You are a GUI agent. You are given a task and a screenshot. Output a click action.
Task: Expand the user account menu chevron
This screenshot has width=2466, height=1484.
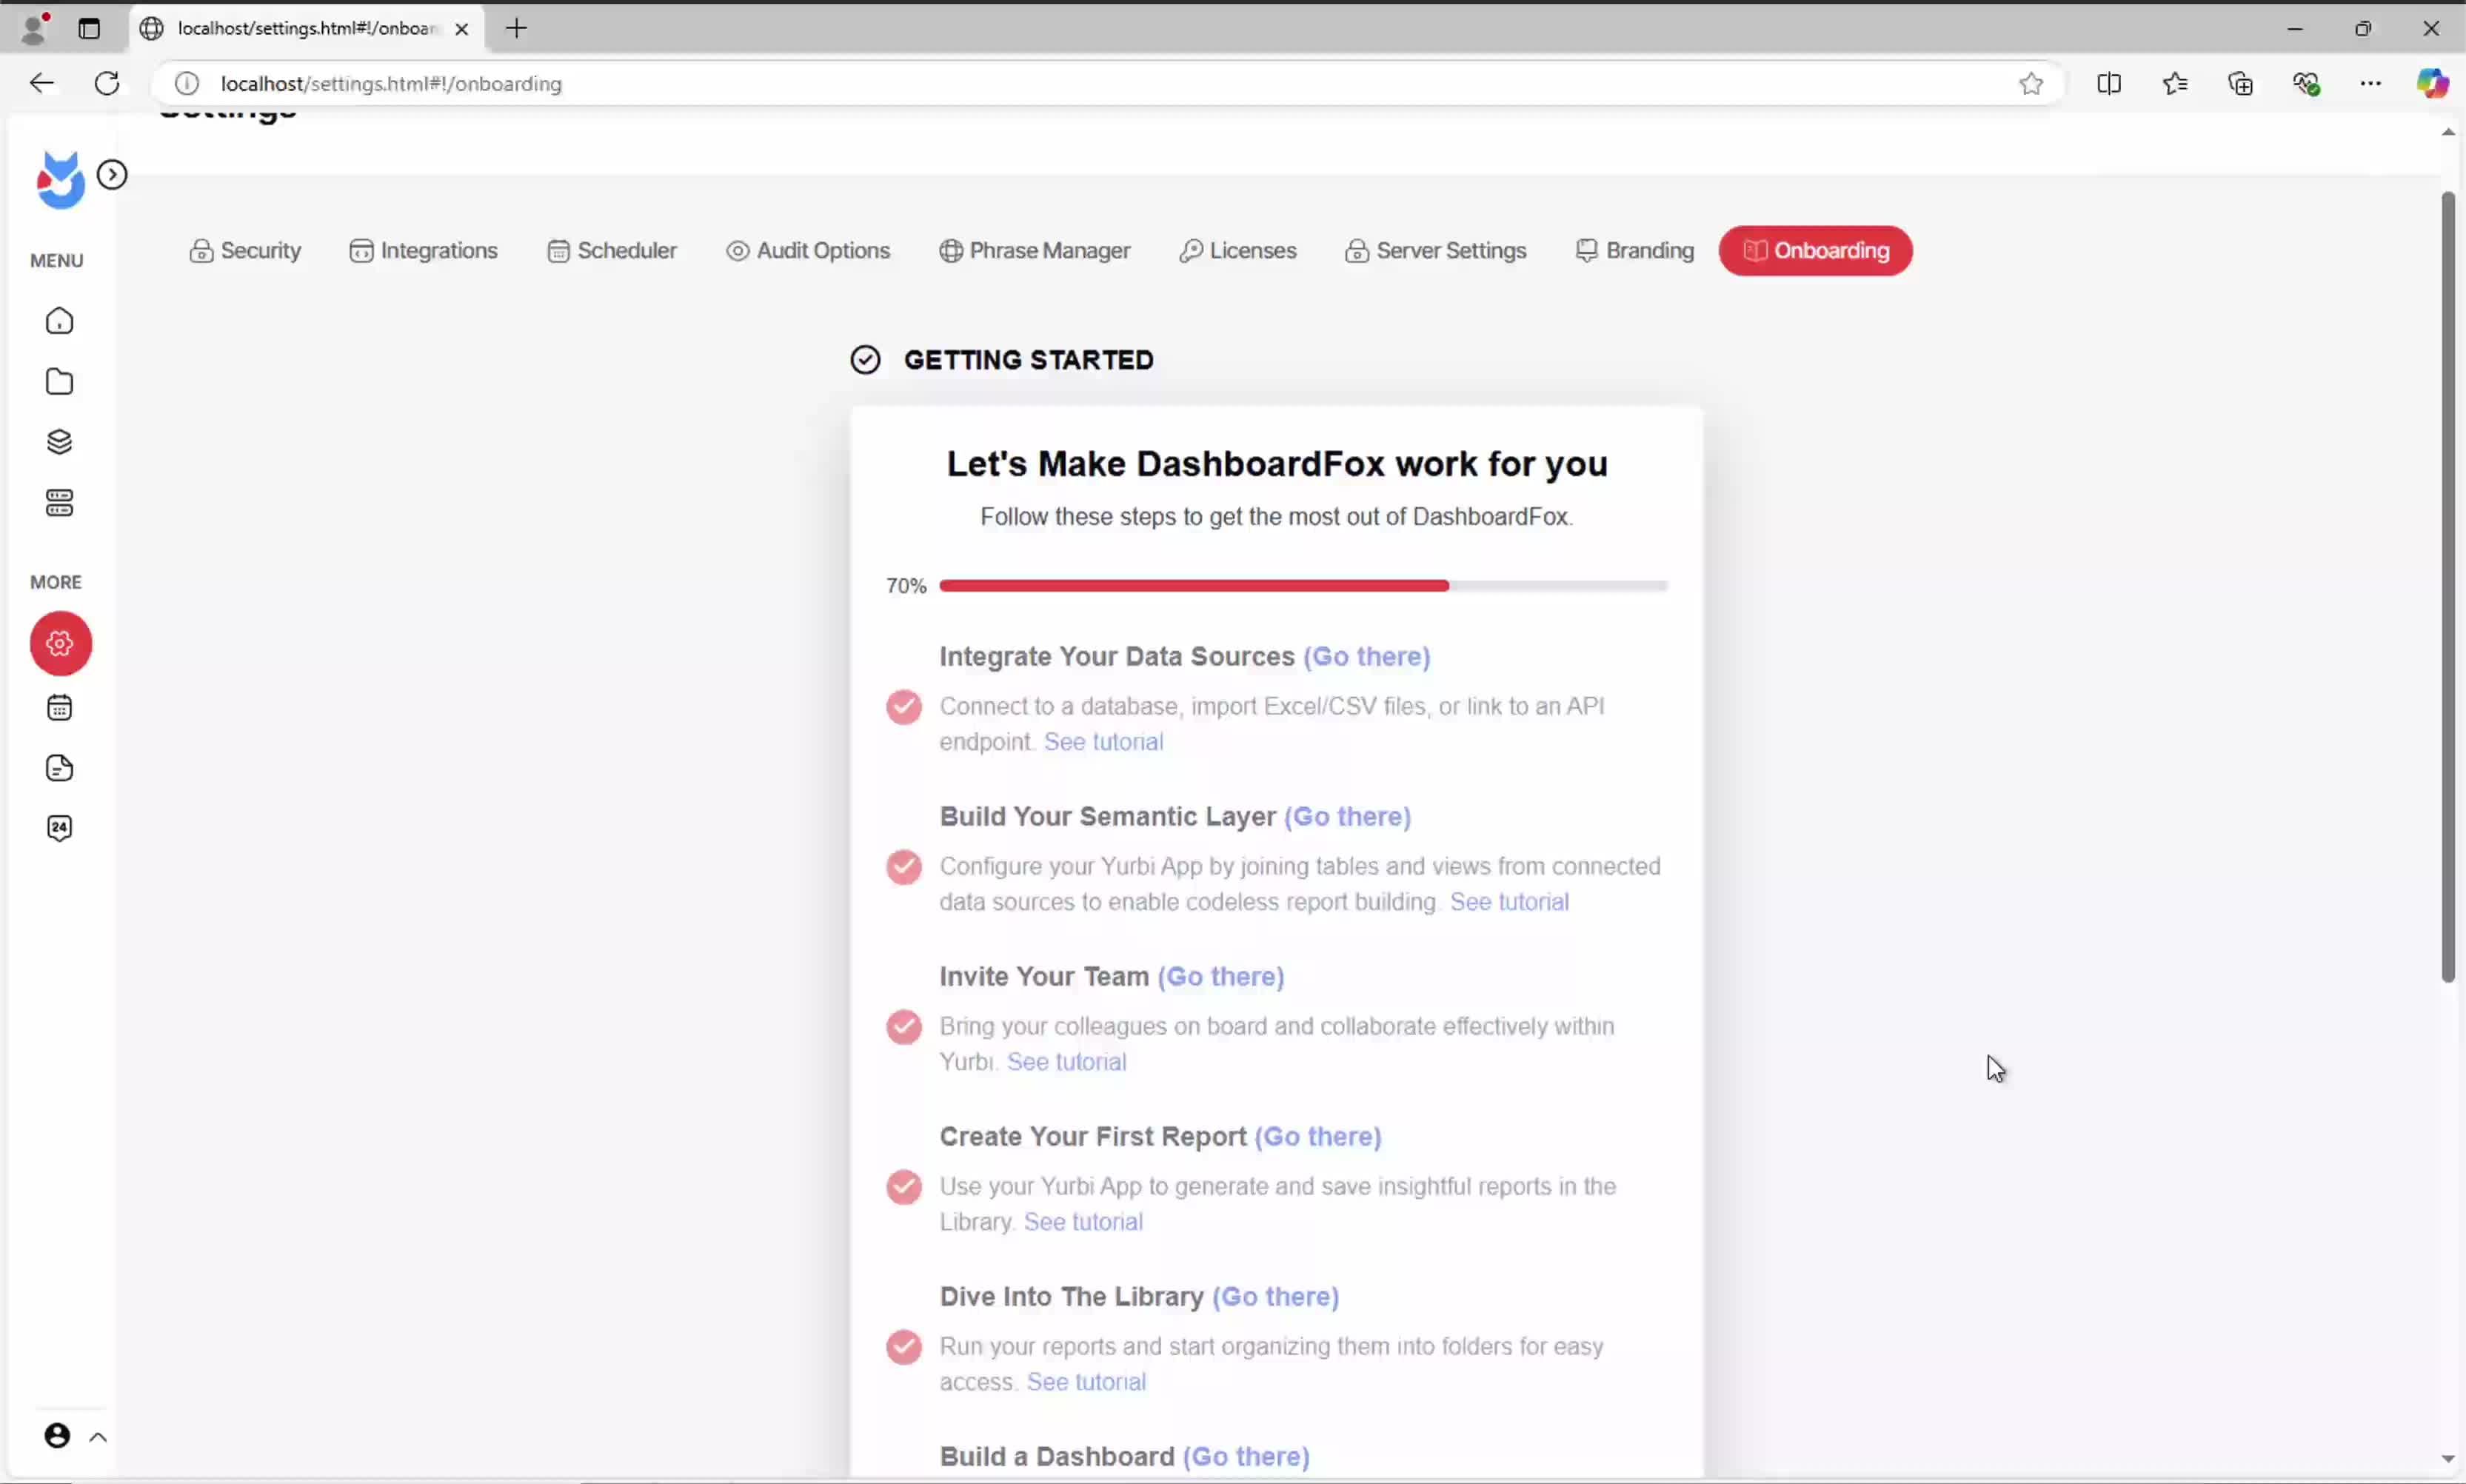pyautogui.click(x=98, y=1437)
